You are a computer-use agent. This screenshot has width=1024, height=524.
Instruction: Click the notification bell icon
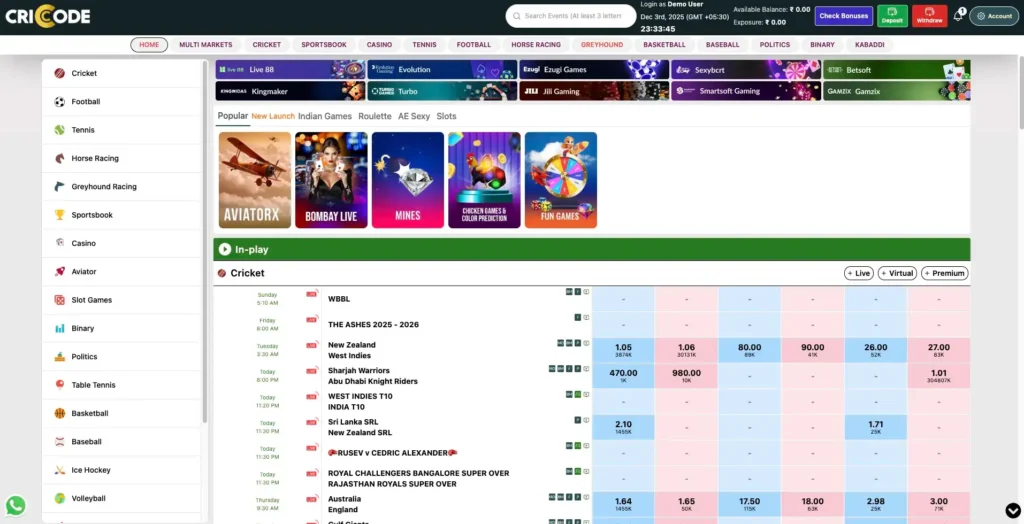pos(957,16)
